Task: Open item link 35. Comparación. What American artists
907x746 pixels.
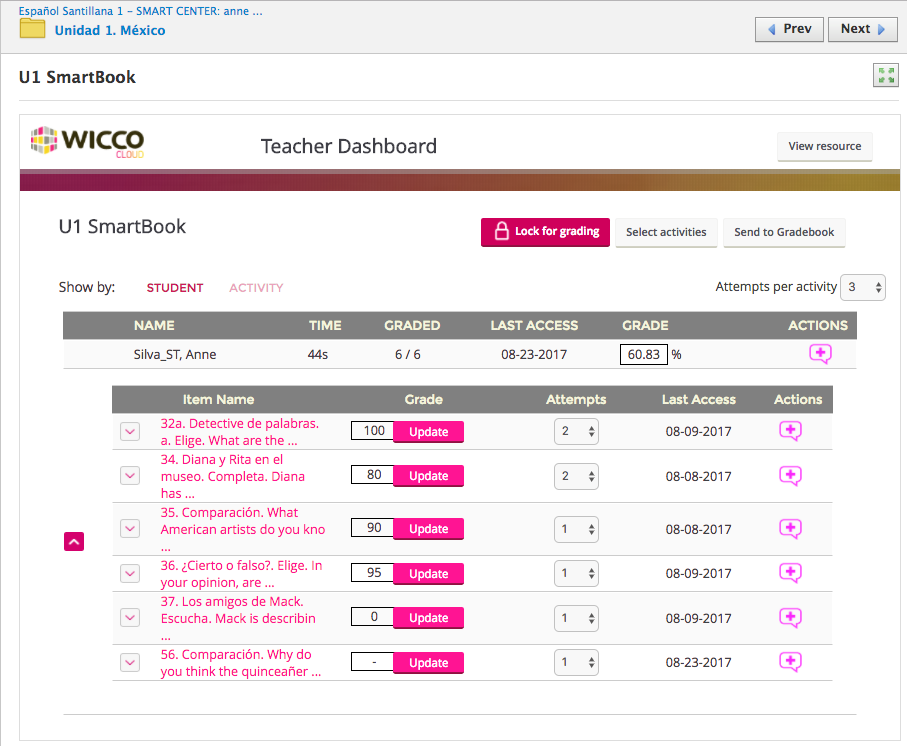Action: [243, 529]
